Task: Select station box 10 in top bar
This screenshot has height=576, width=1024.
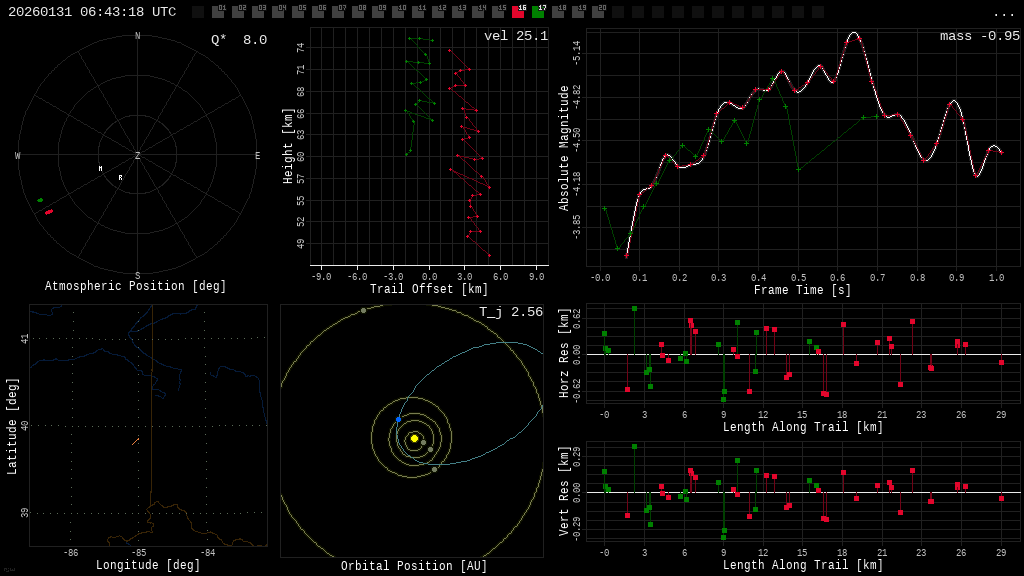Action: 398,11
